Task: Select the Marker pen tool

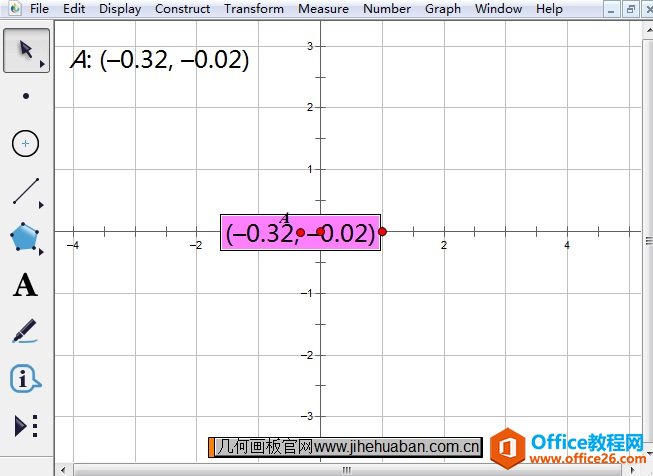Action: 25,331
